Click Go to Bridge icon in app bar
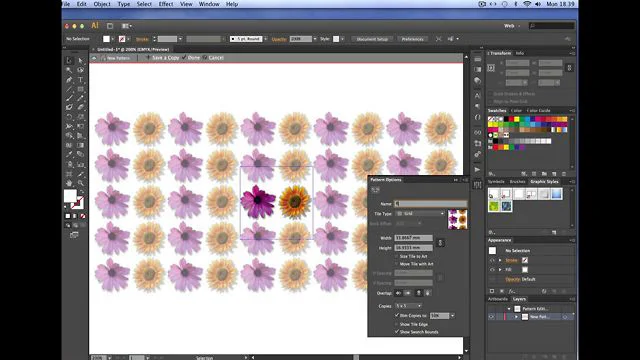 110,26
